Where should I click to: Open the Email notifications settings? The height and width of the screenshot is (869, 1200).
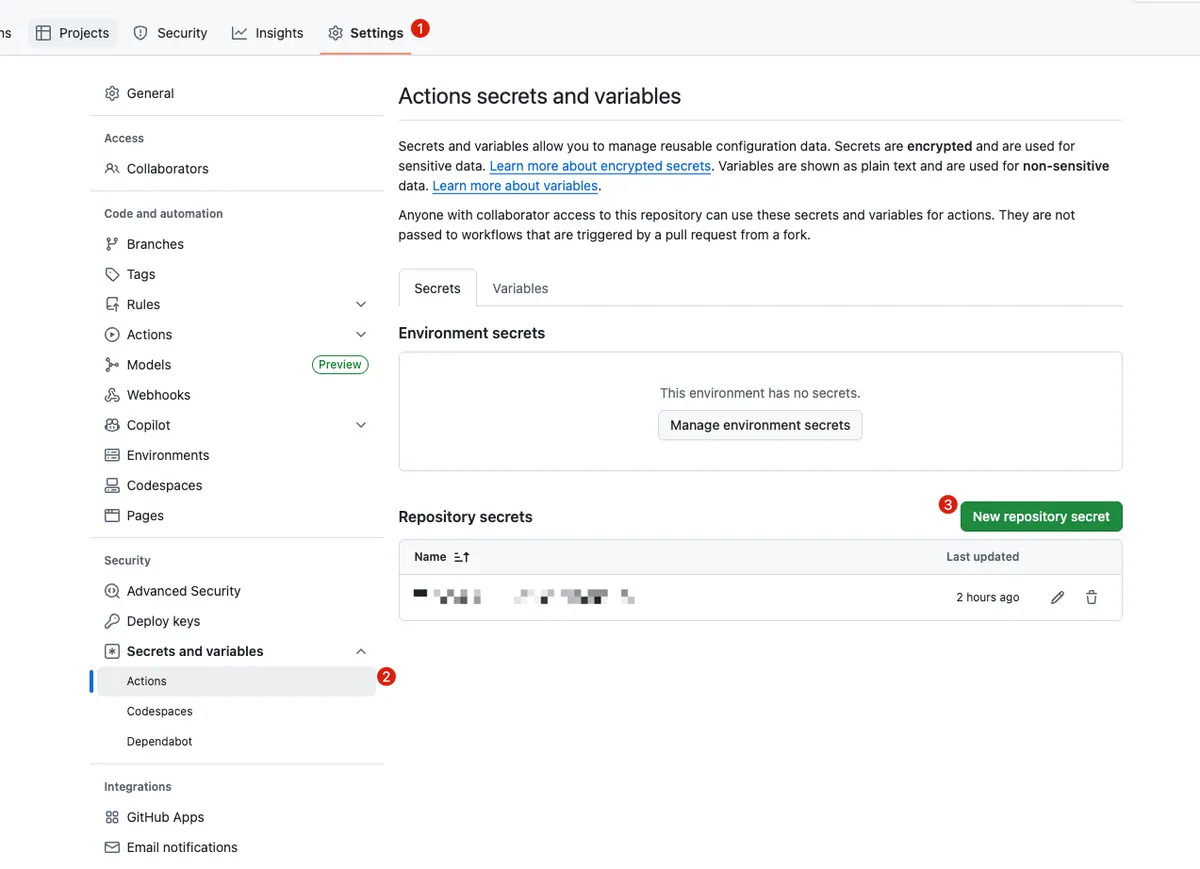pos(181,847)
